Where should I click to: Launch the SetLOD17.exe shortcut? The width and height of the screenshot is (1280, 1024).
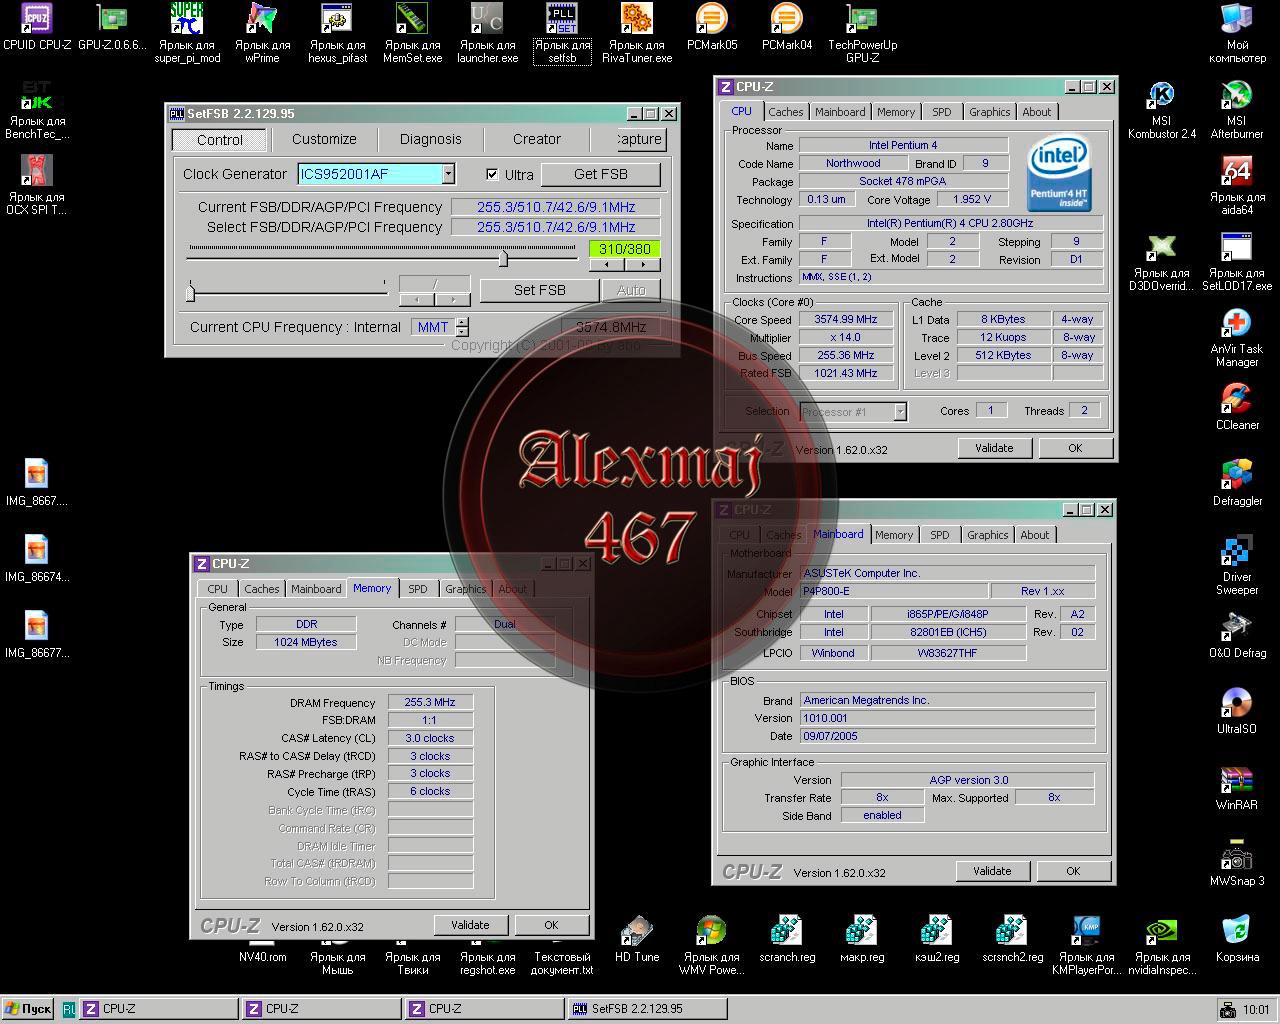[x=1237, y=247]
